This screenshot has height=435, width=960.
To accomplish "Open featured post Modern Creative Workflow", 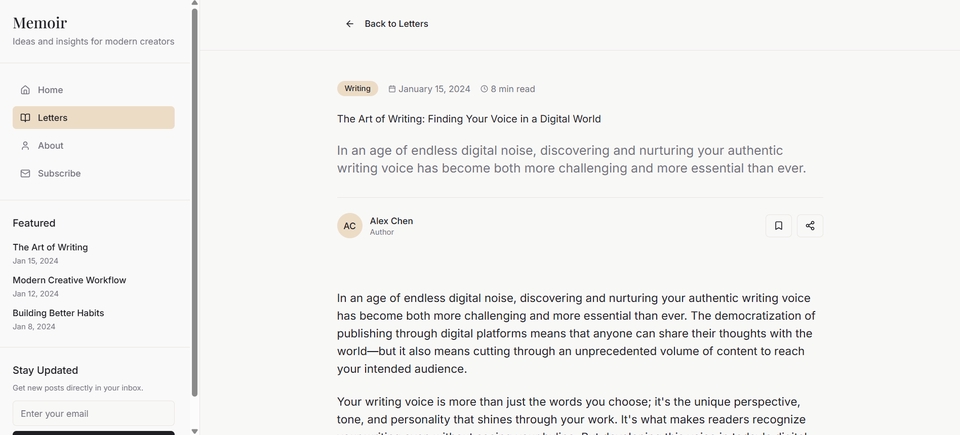I will coord(69,280).
